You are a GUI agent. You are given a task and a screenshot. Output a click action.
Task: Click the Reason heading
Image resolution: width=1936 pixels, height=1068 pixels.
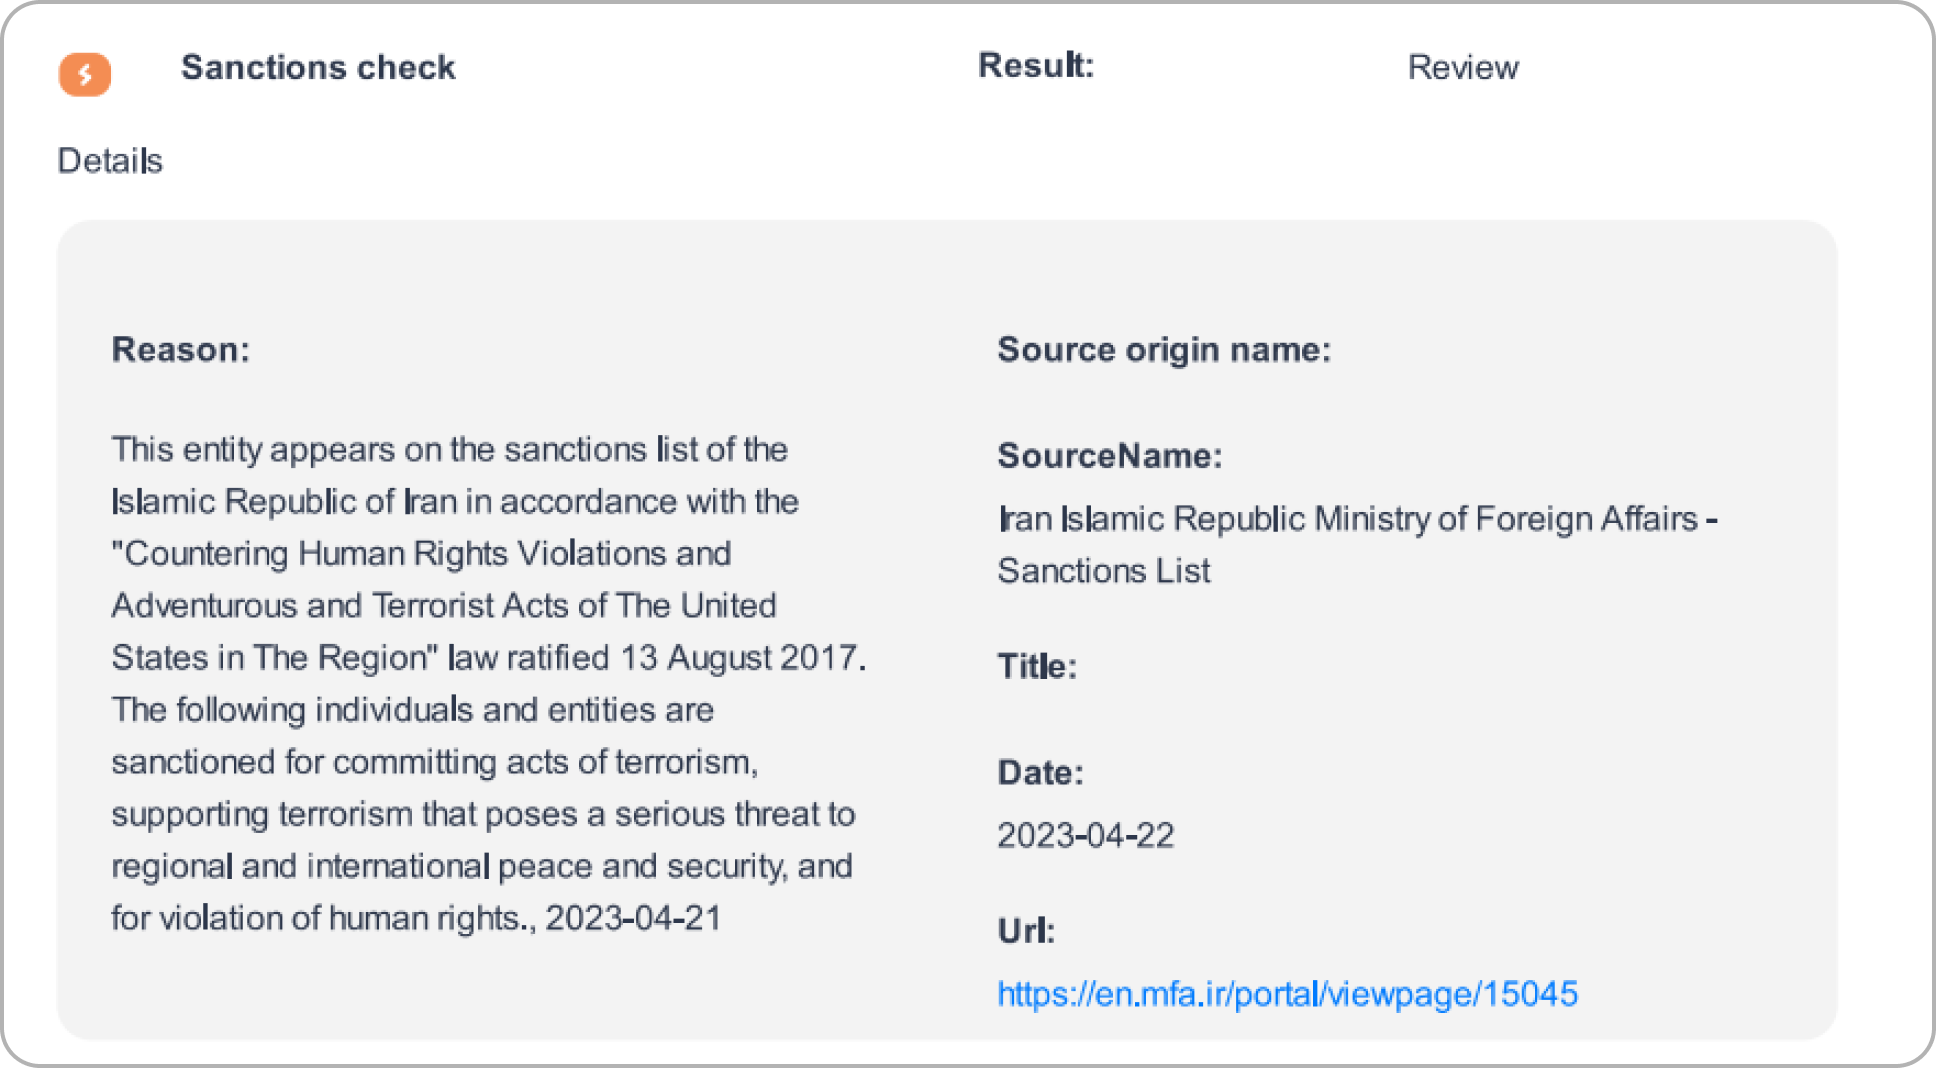[181, 349]
